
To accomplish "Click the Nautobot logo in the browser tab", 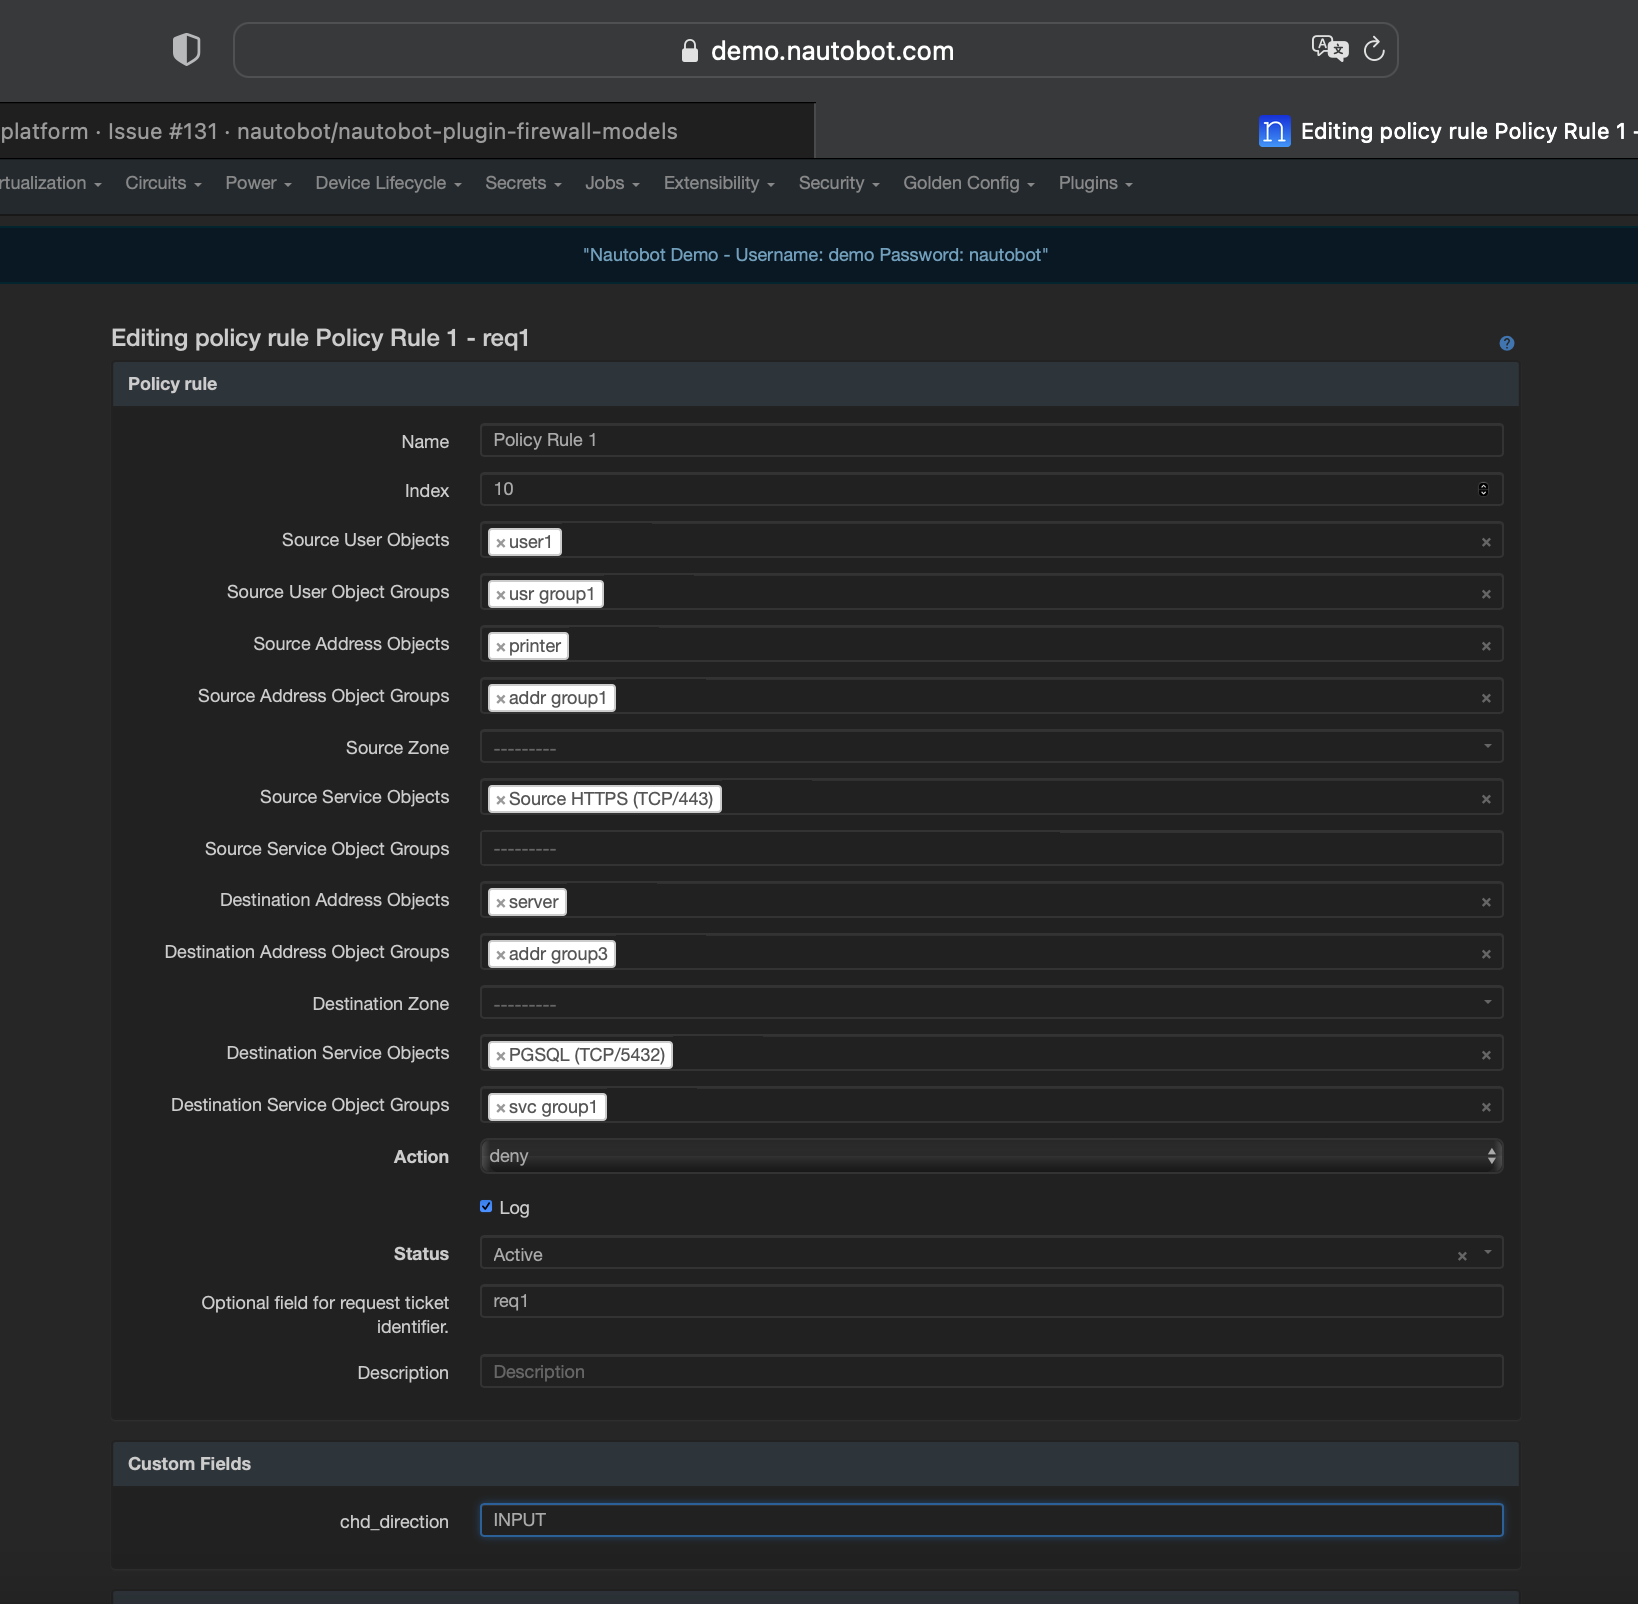I will tap(1274, 131).
